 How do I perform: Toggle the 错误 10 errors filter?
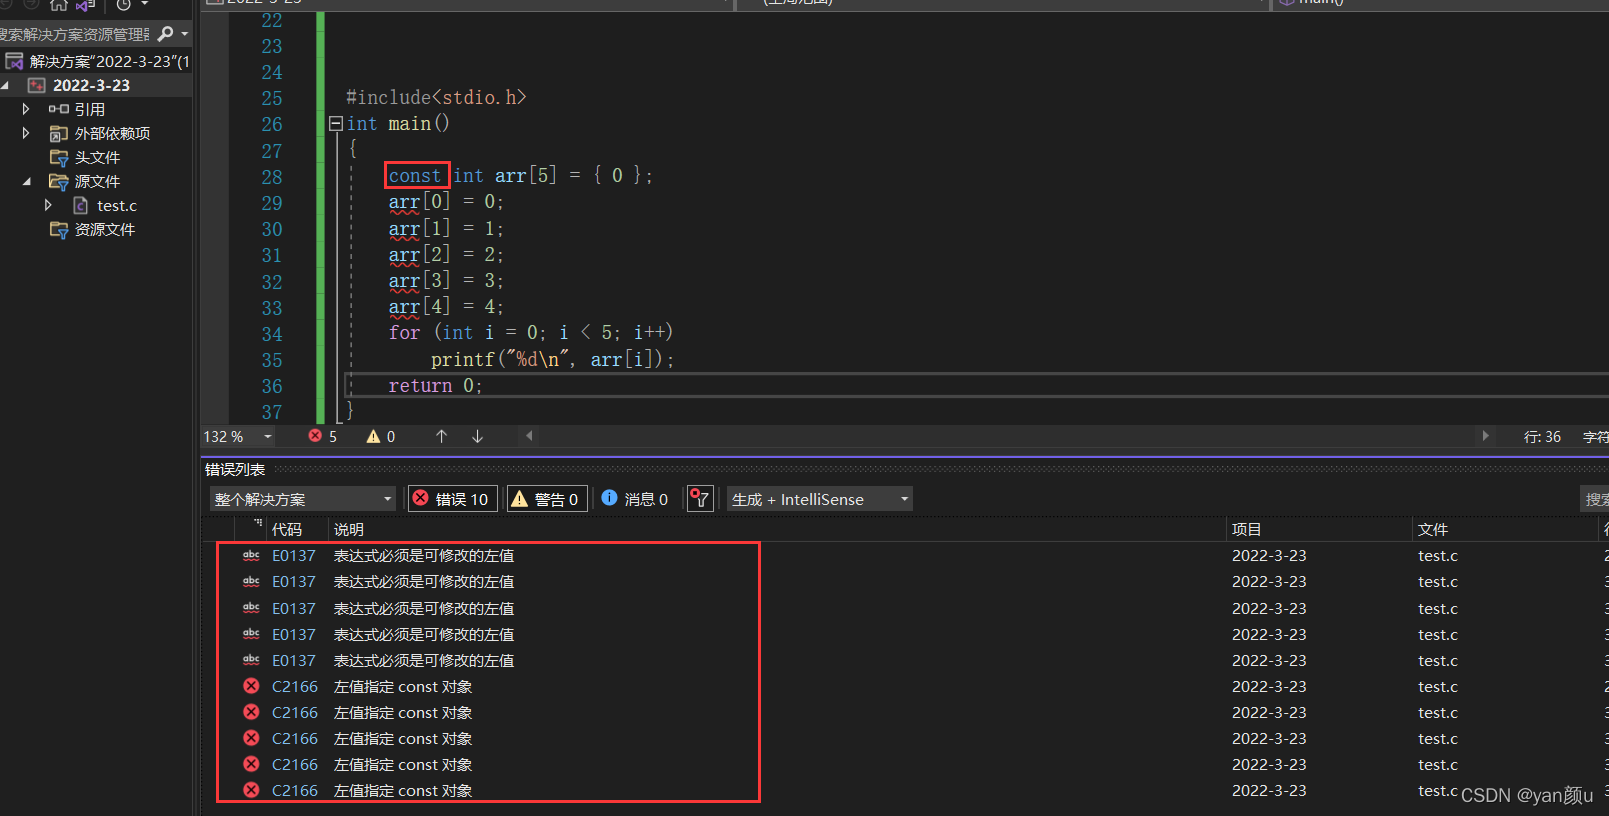point(452,499)
